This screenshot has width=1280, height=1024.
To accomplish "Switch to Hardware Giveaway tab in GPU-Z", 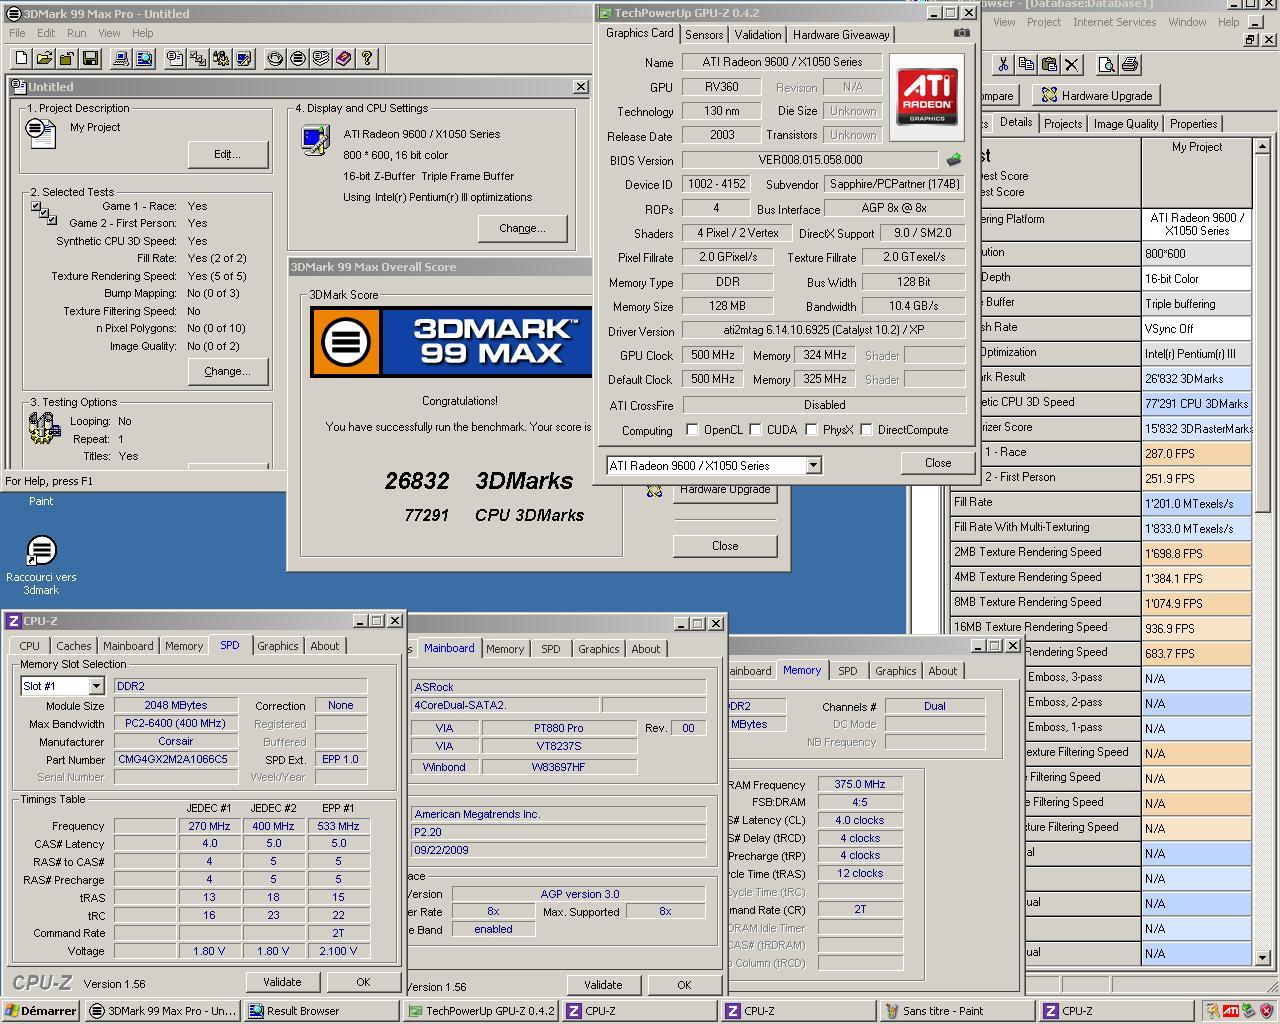I will tap(841, 34).
